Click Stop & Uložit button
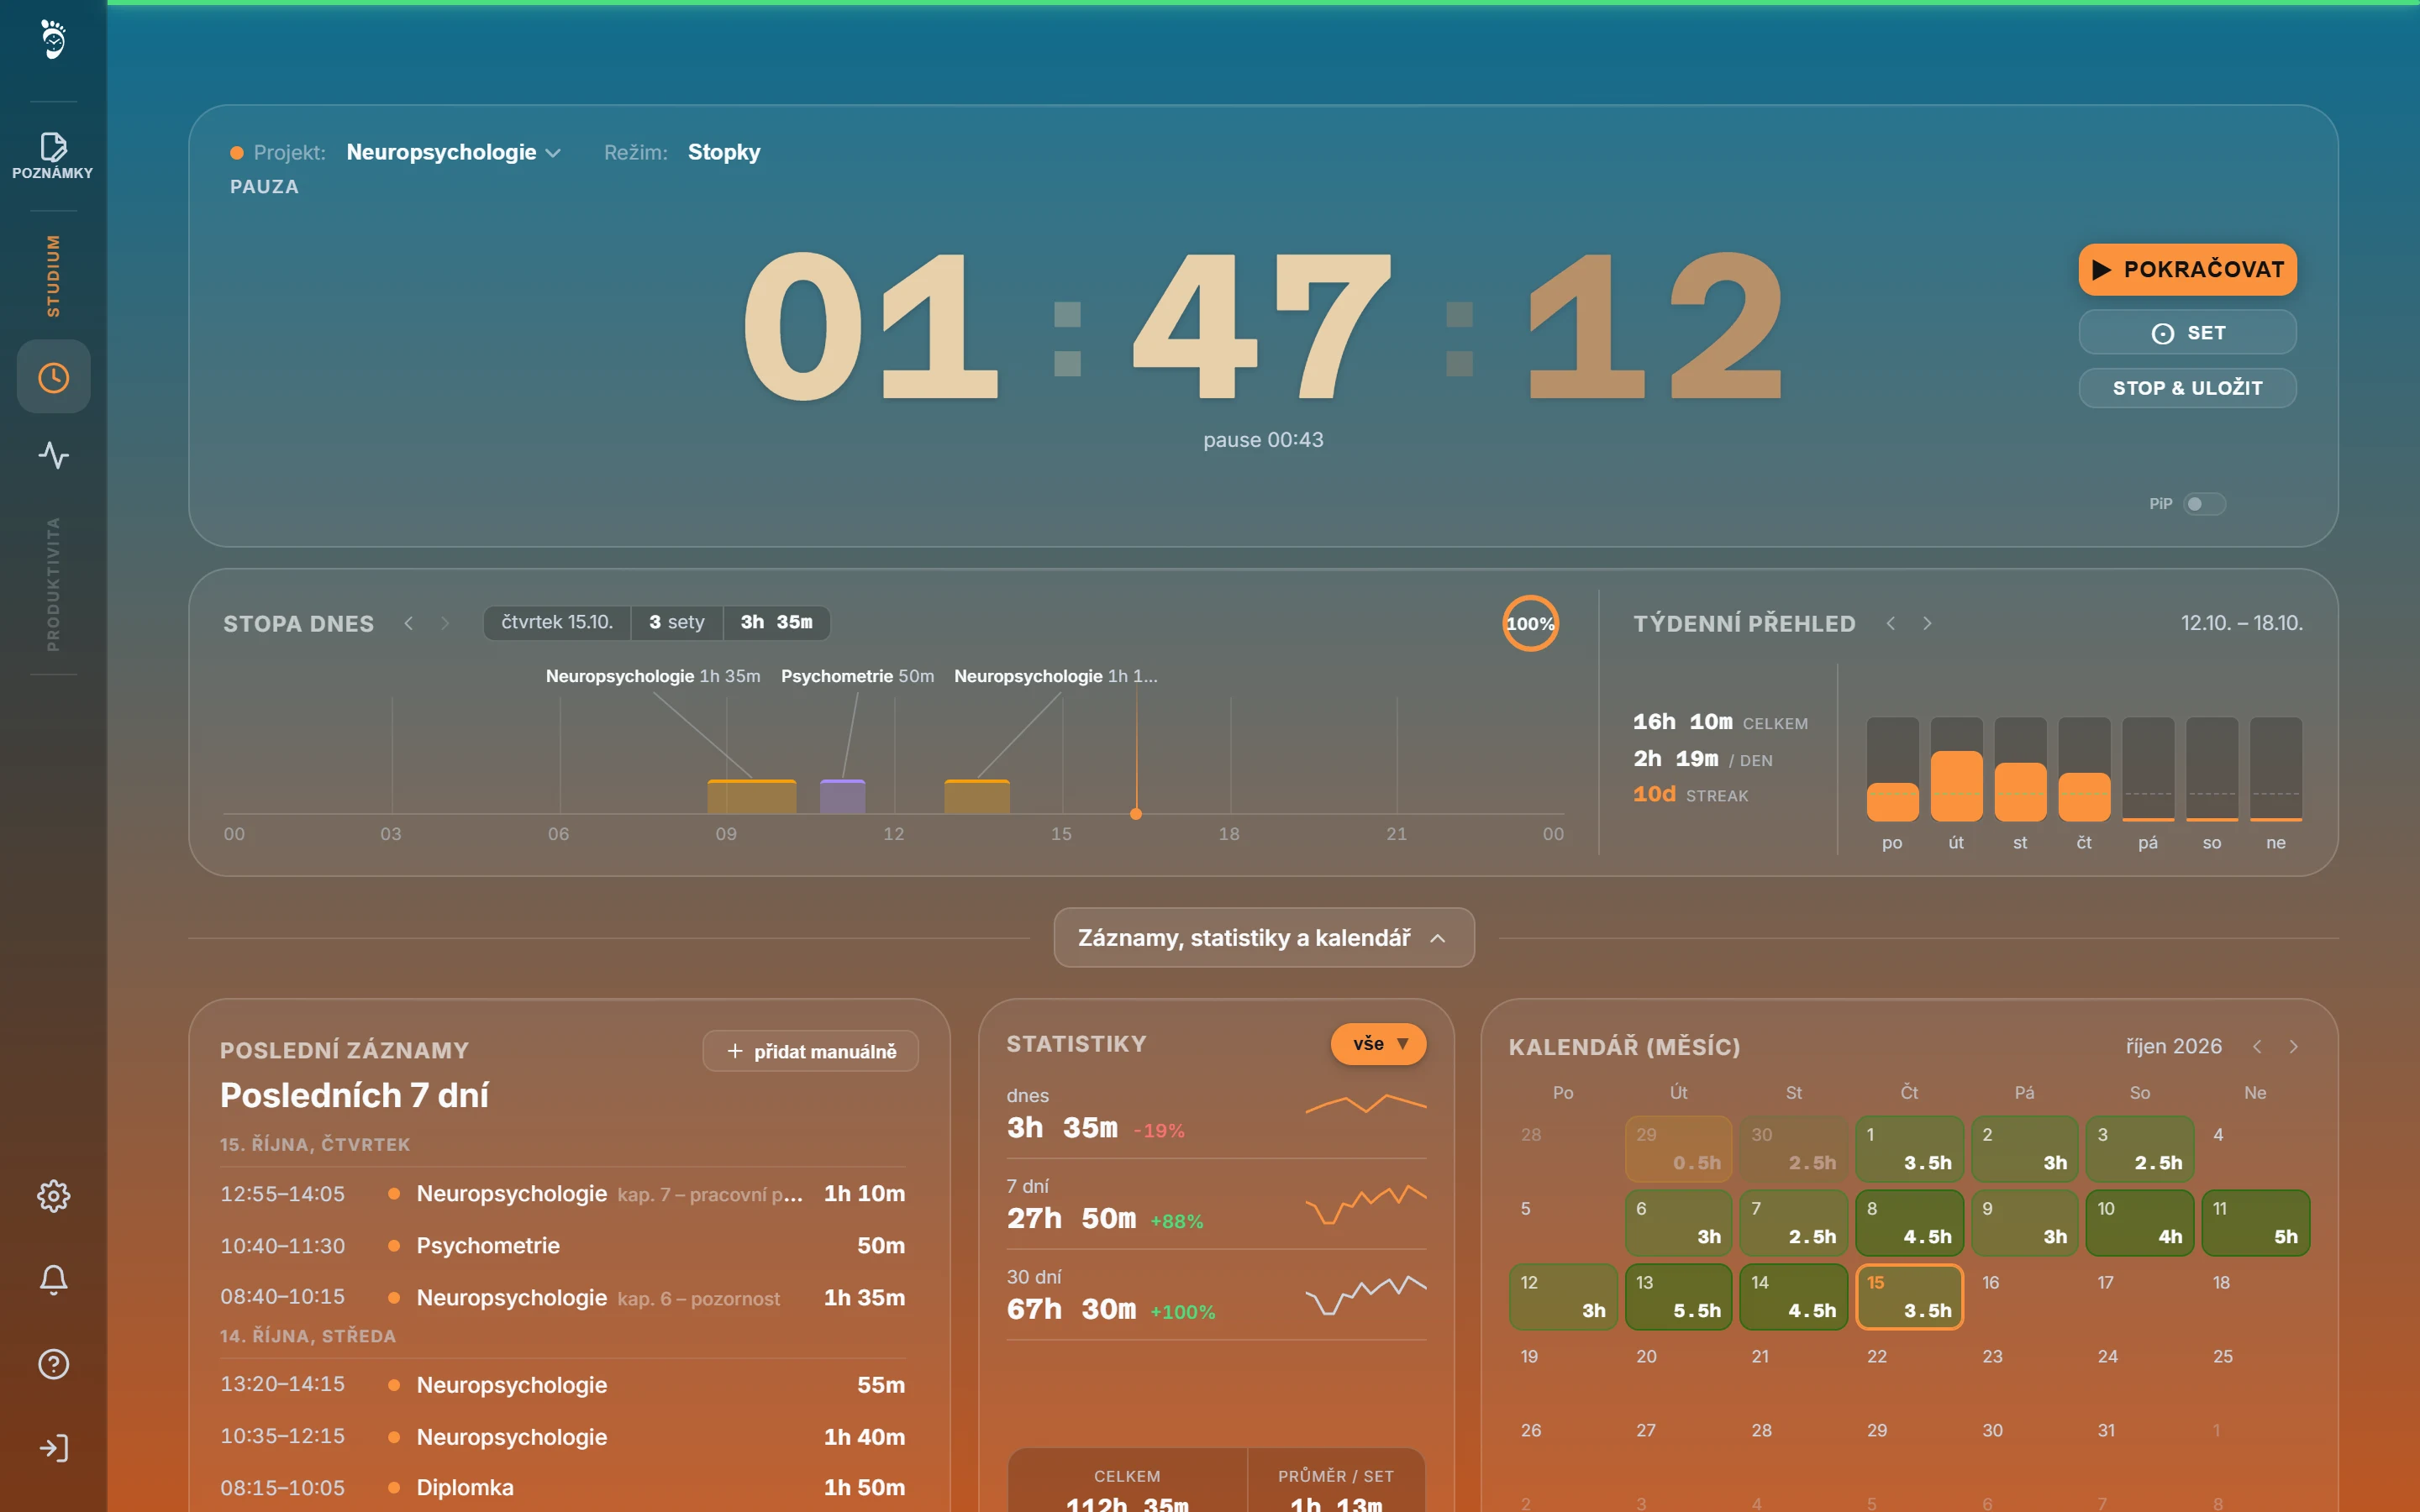Image resolution: width=2420 pixels, height=1512 pixels. click(2187, 388)
